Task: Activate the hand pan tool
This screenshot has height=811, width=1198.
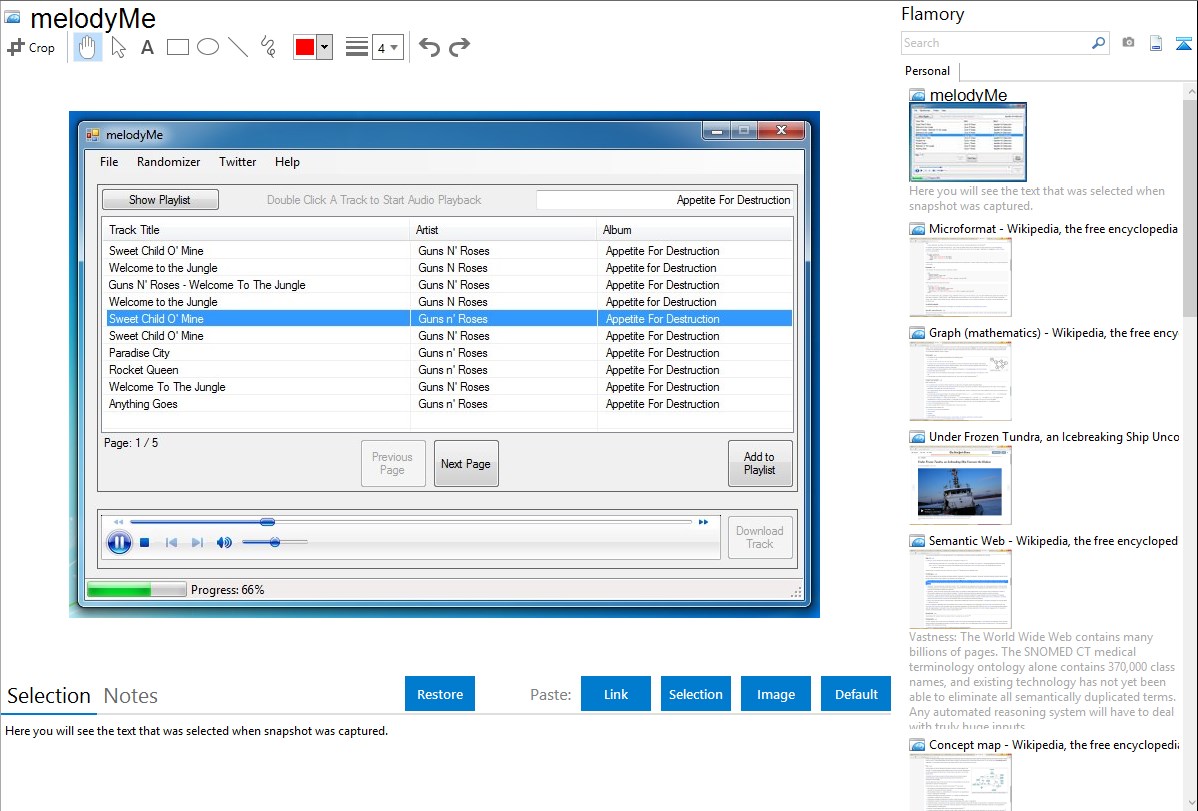Action: tap(88, 47)
